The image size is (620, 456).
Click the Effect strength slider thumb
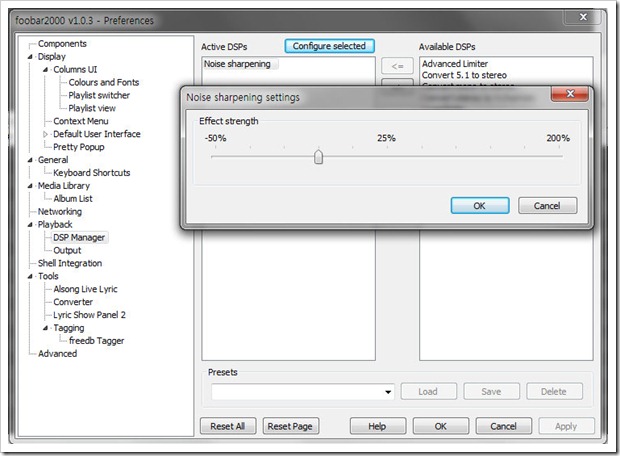[x=318, y=157]
